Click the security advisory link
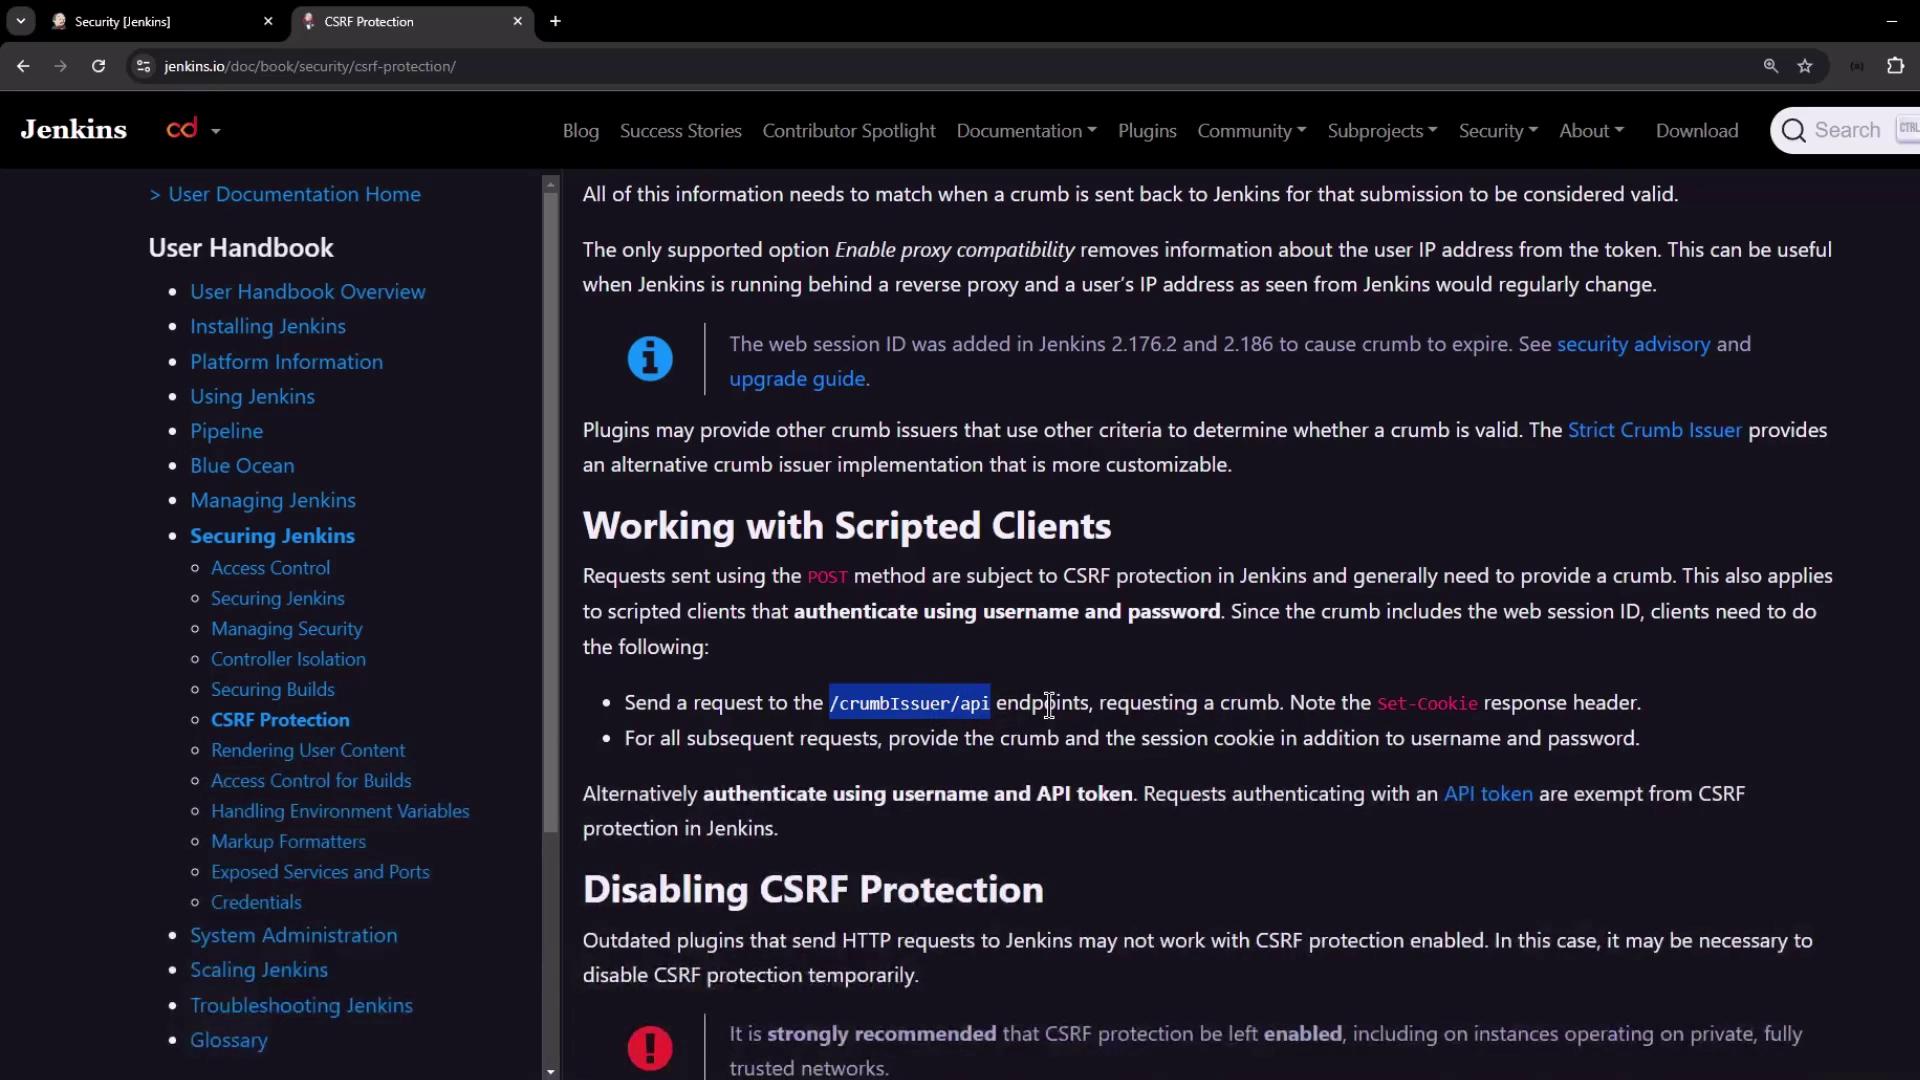Viewport: 1920px width, 1080px height. [1633, 344]
